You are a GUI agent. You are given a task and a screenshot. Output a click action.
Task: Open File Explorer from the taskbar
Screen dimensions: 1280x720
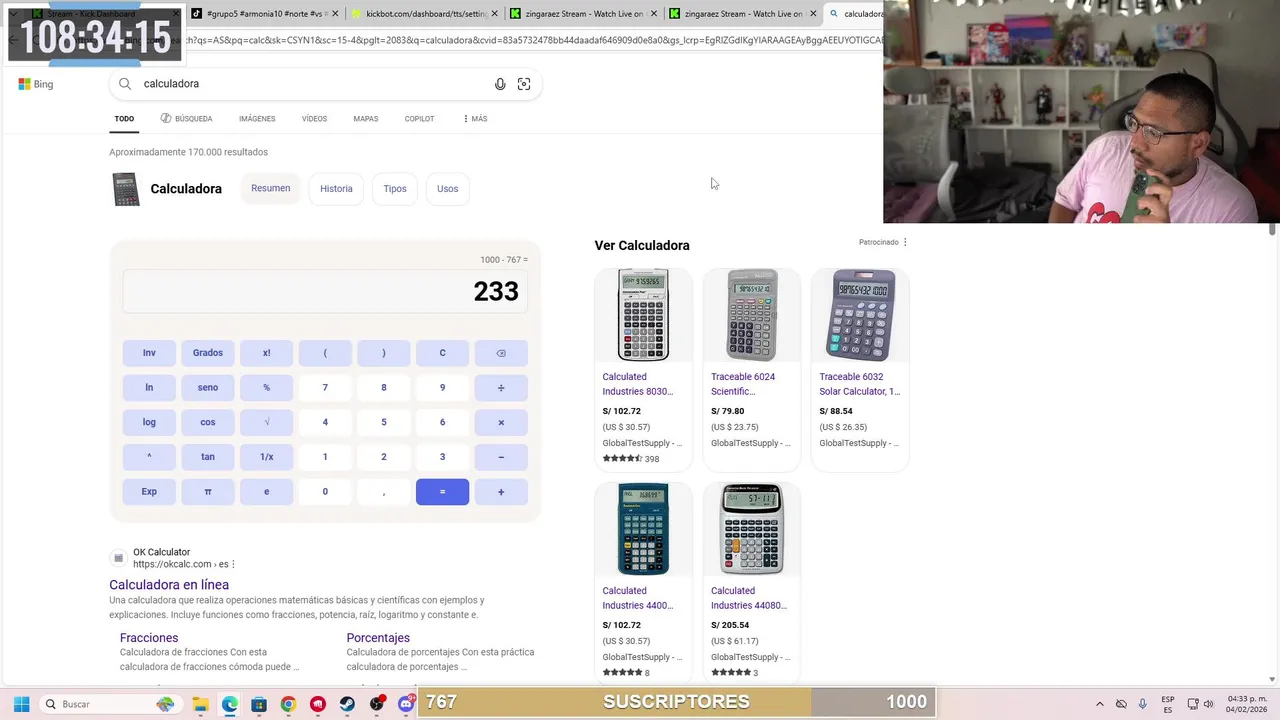point(200,704)
